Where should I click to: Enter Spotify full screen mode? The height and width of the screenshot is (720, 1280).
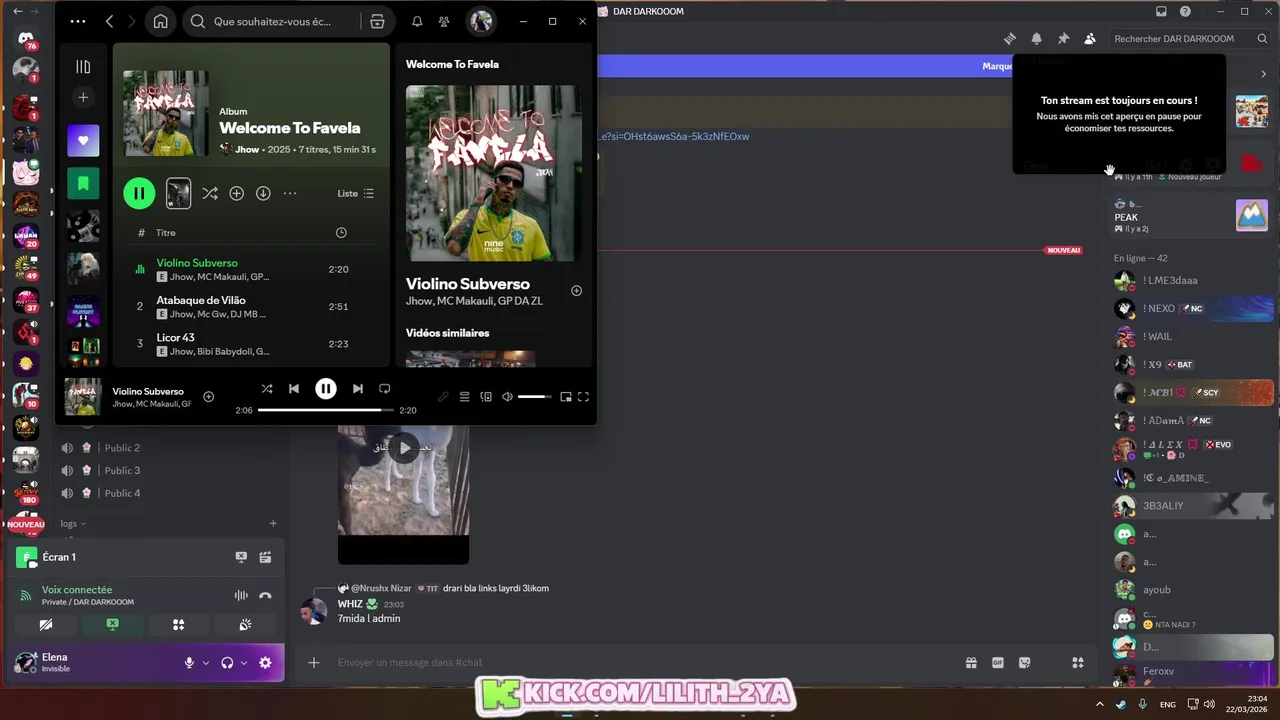click(583, 397)
